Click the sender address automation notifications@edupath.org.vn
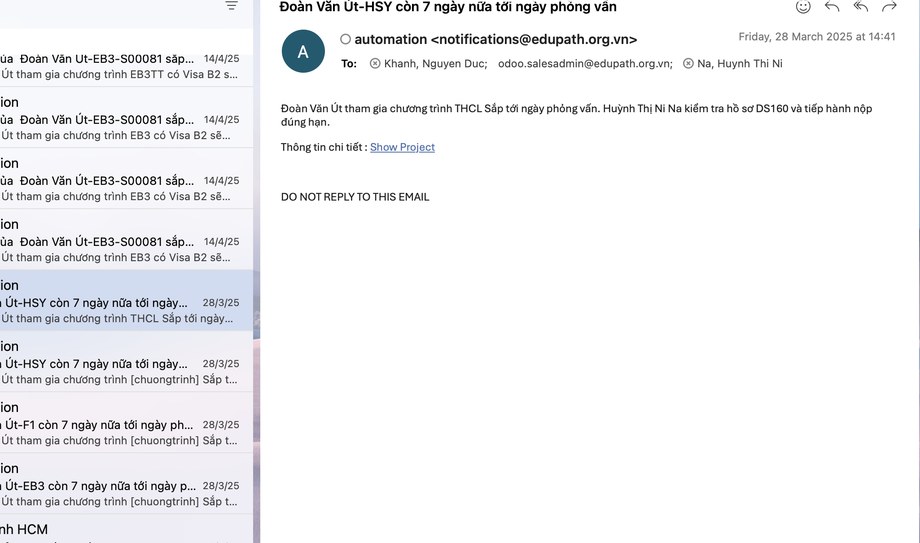The height and width of the screenshot is (543, 920). click(495, 39)
